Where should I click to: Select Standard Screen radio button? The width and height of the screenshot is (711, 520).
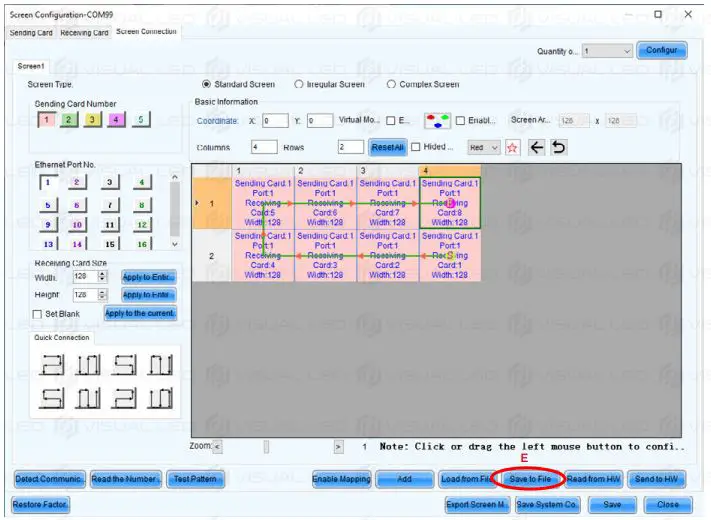pyautogui.click(x=206, y=84)
